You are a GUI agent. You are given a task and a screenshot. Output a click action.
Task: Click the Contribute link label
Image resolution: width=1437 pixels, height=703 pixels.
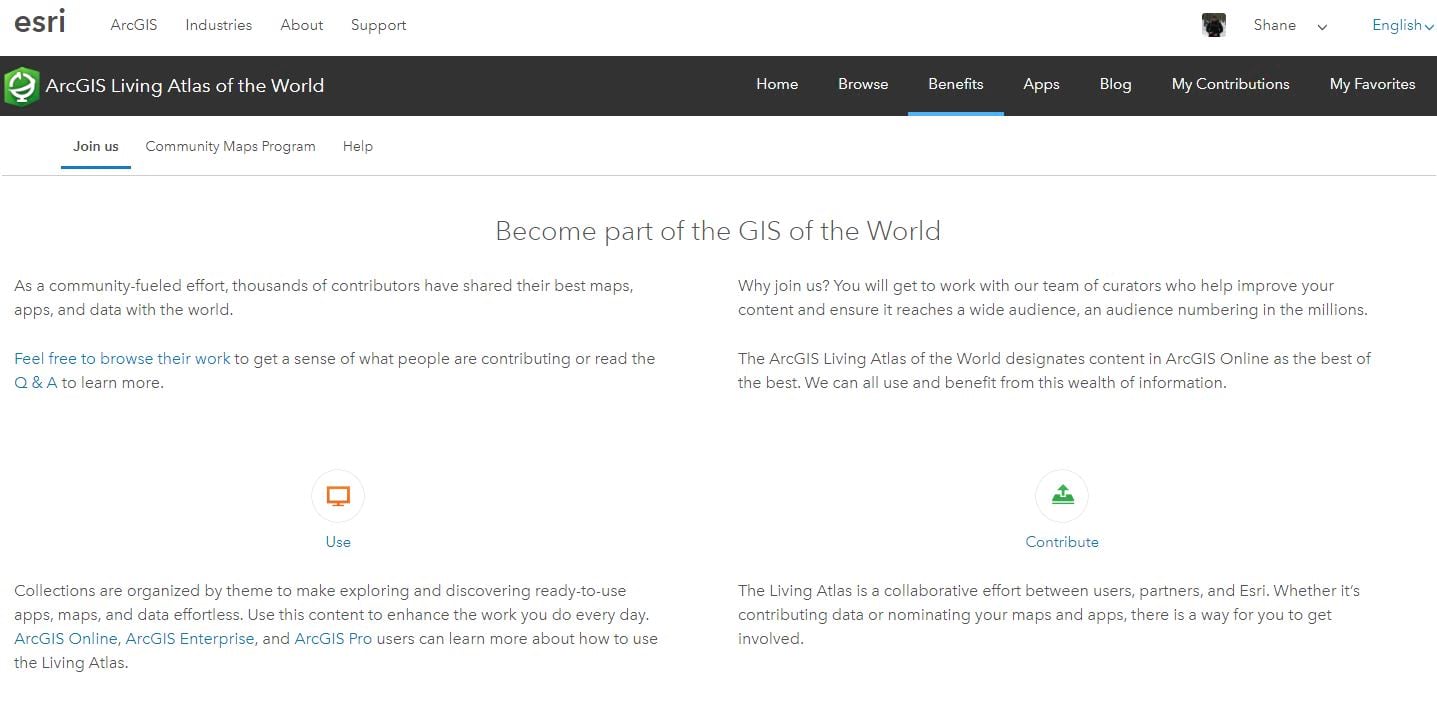pos(1062,542)
